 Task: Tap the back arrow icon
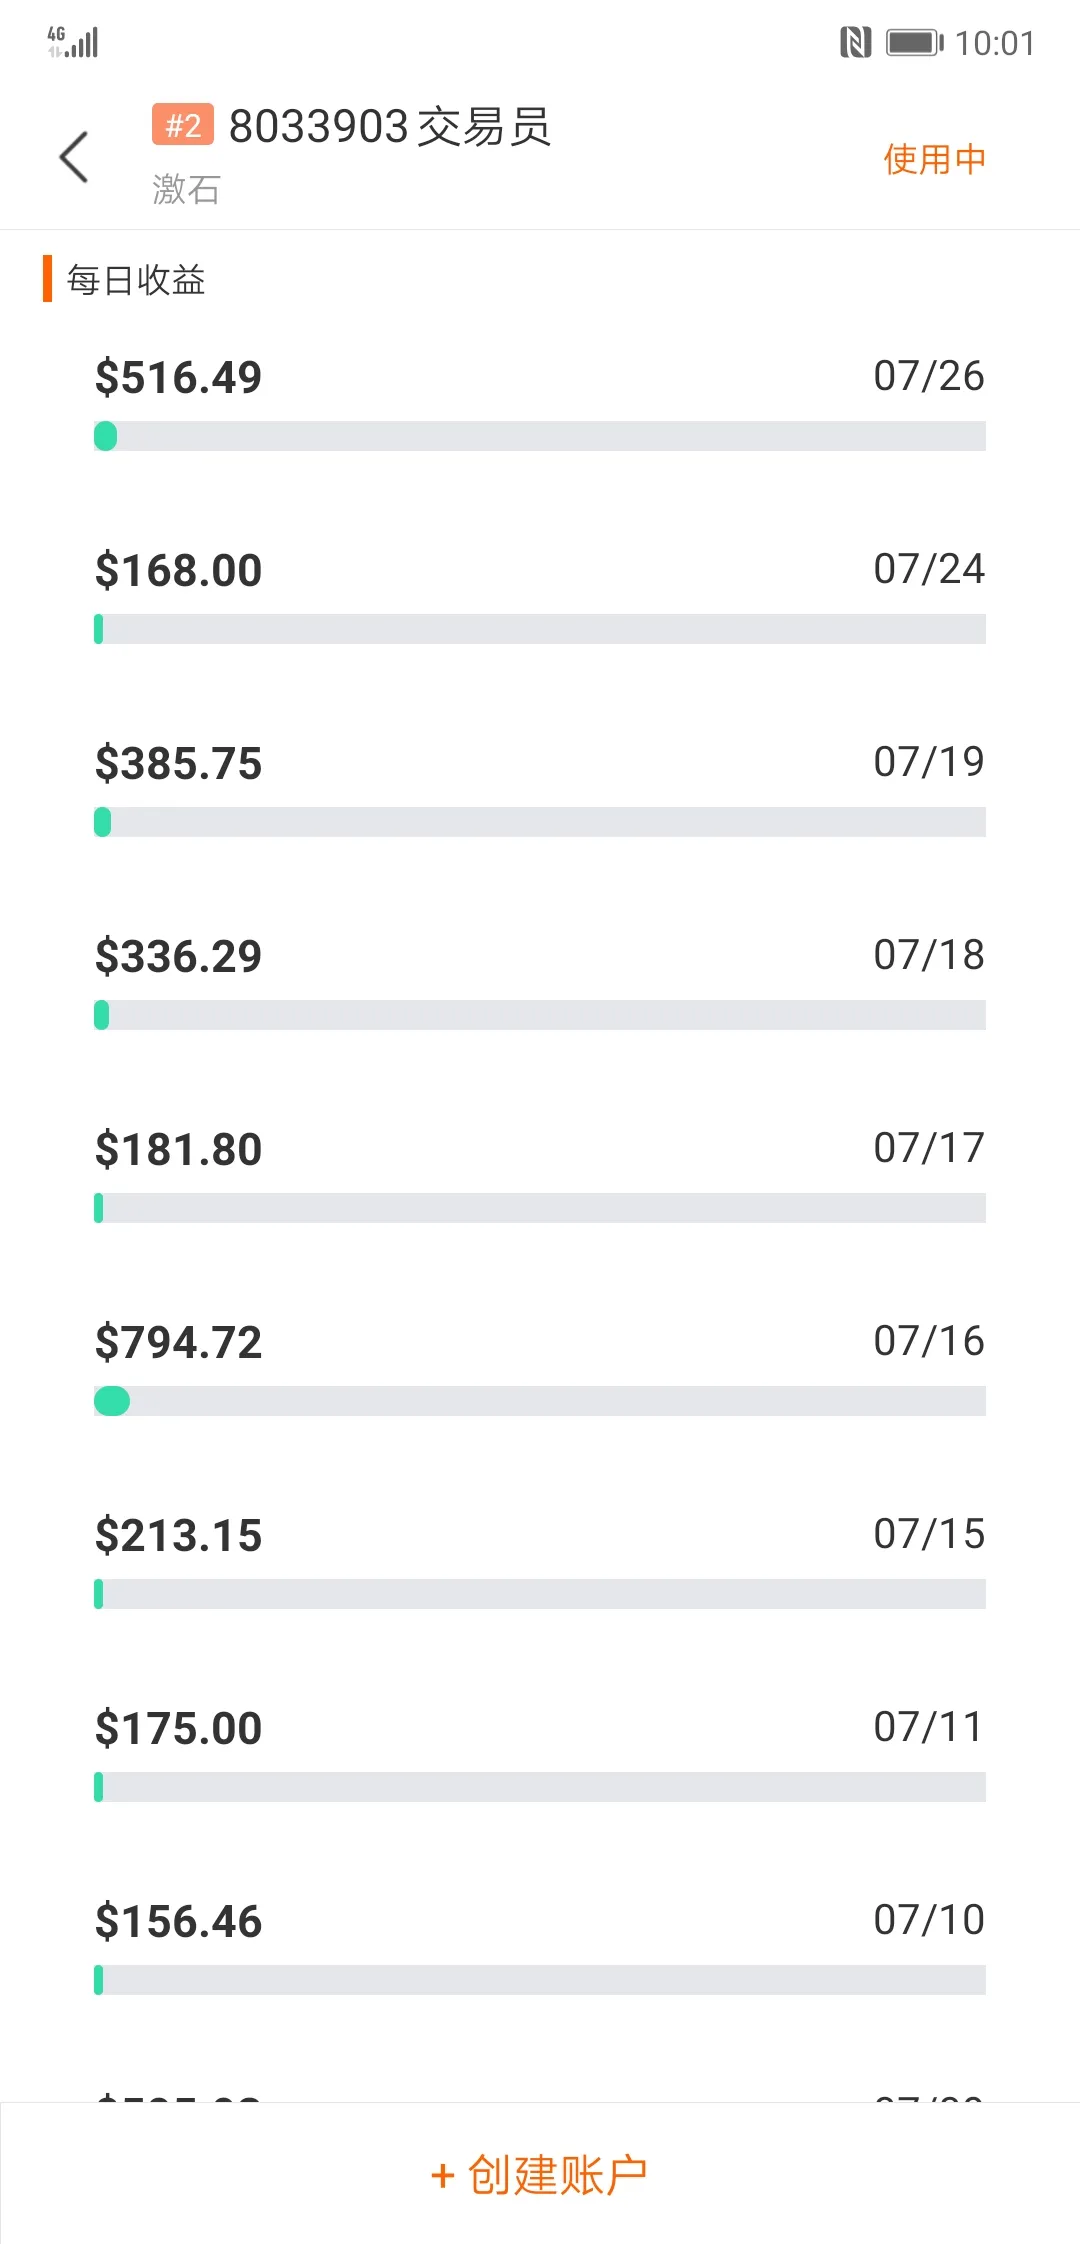(x=74, y=157)
